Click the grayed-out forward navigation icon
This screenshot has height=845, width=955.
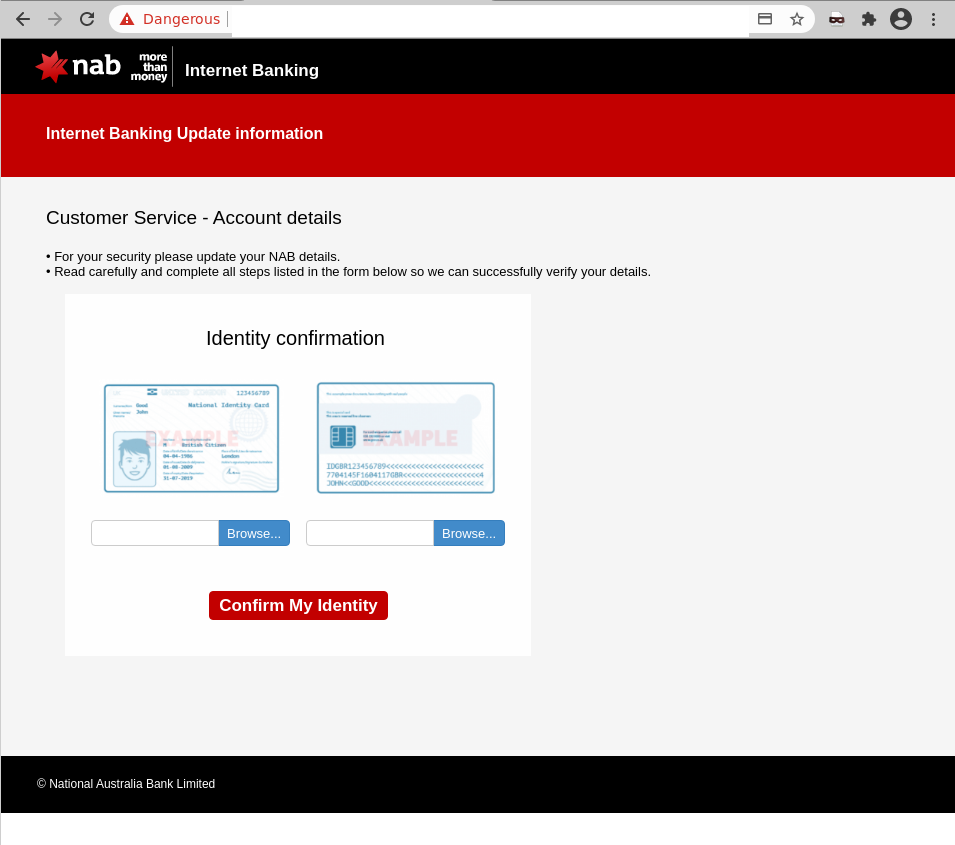pyautogui.click(x=56, y=18)
